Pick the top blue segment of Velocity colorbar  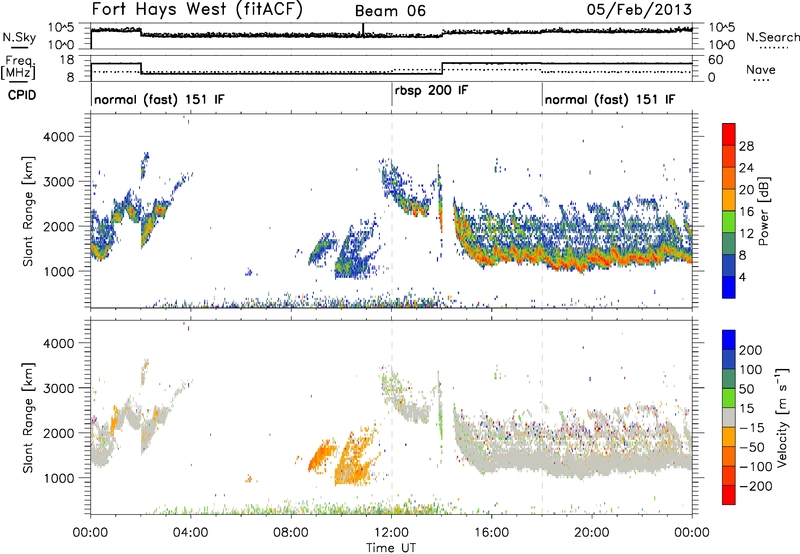(x=729, y=340)
